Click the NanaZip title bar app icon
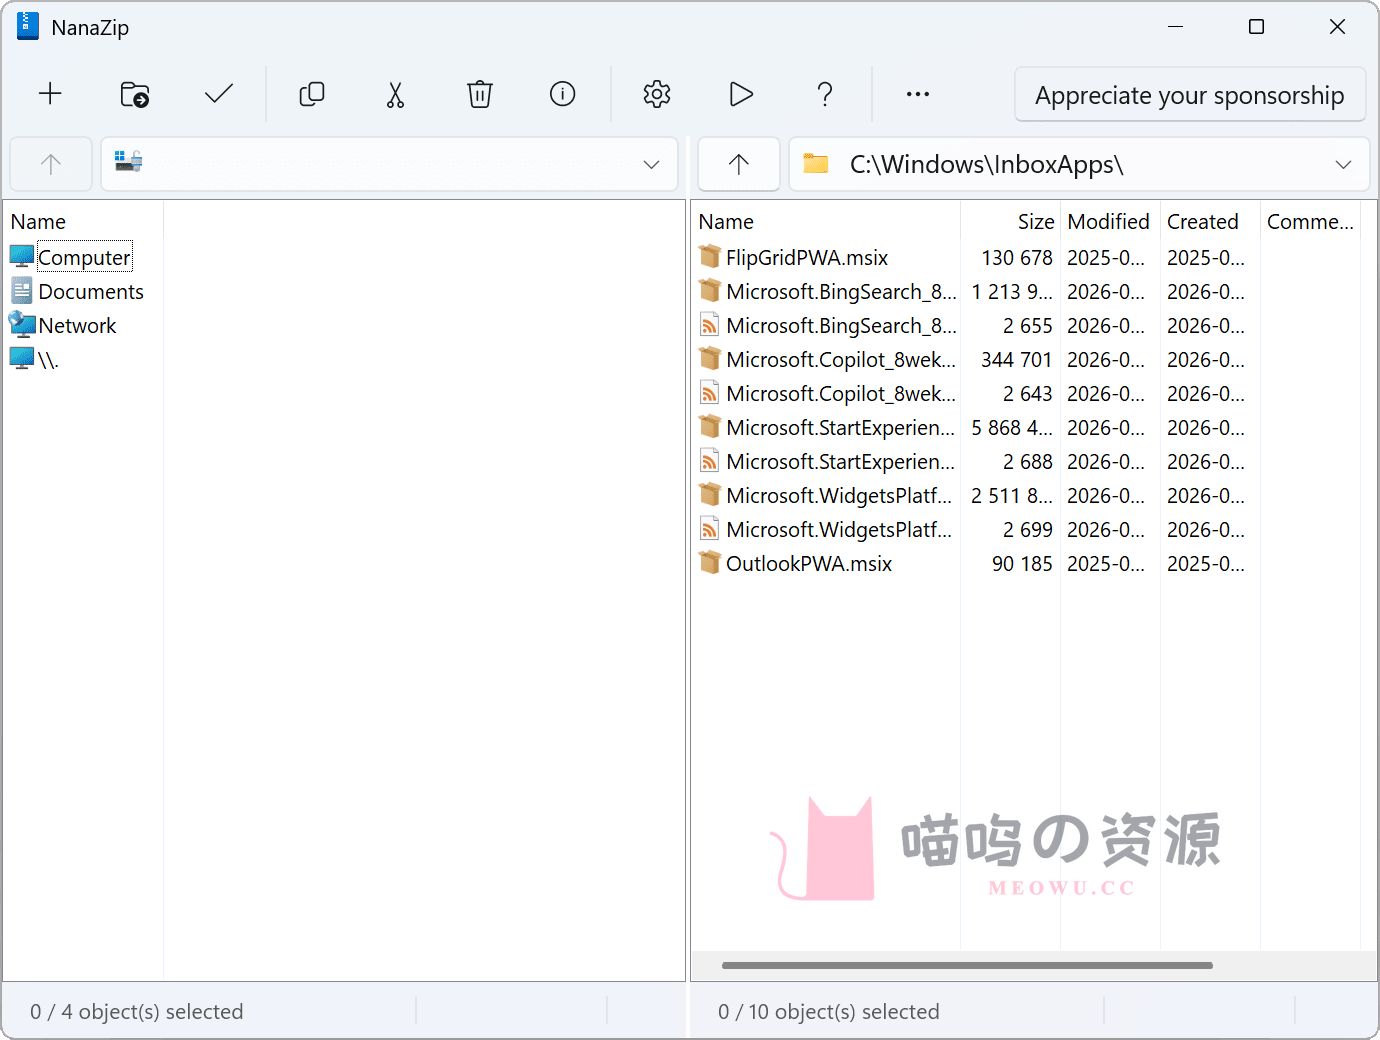1380x1040 pixels. point(28,27)
